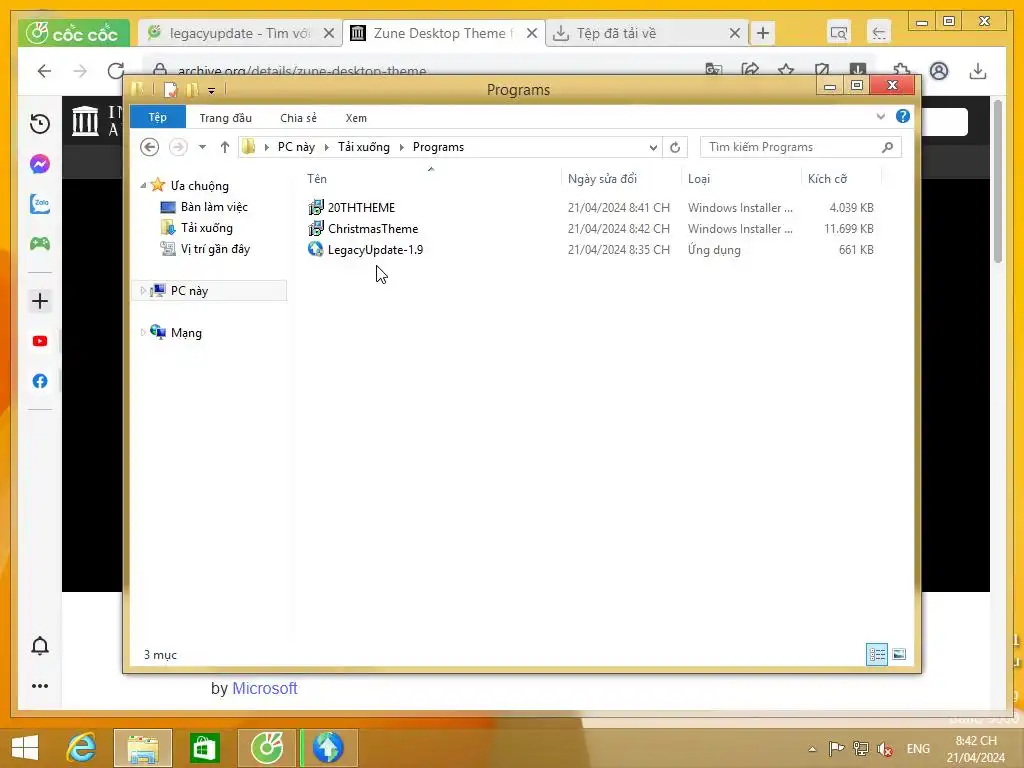Open Microsoft link on archive page
Screen dimensions: 1024x768
click(264, 688)
